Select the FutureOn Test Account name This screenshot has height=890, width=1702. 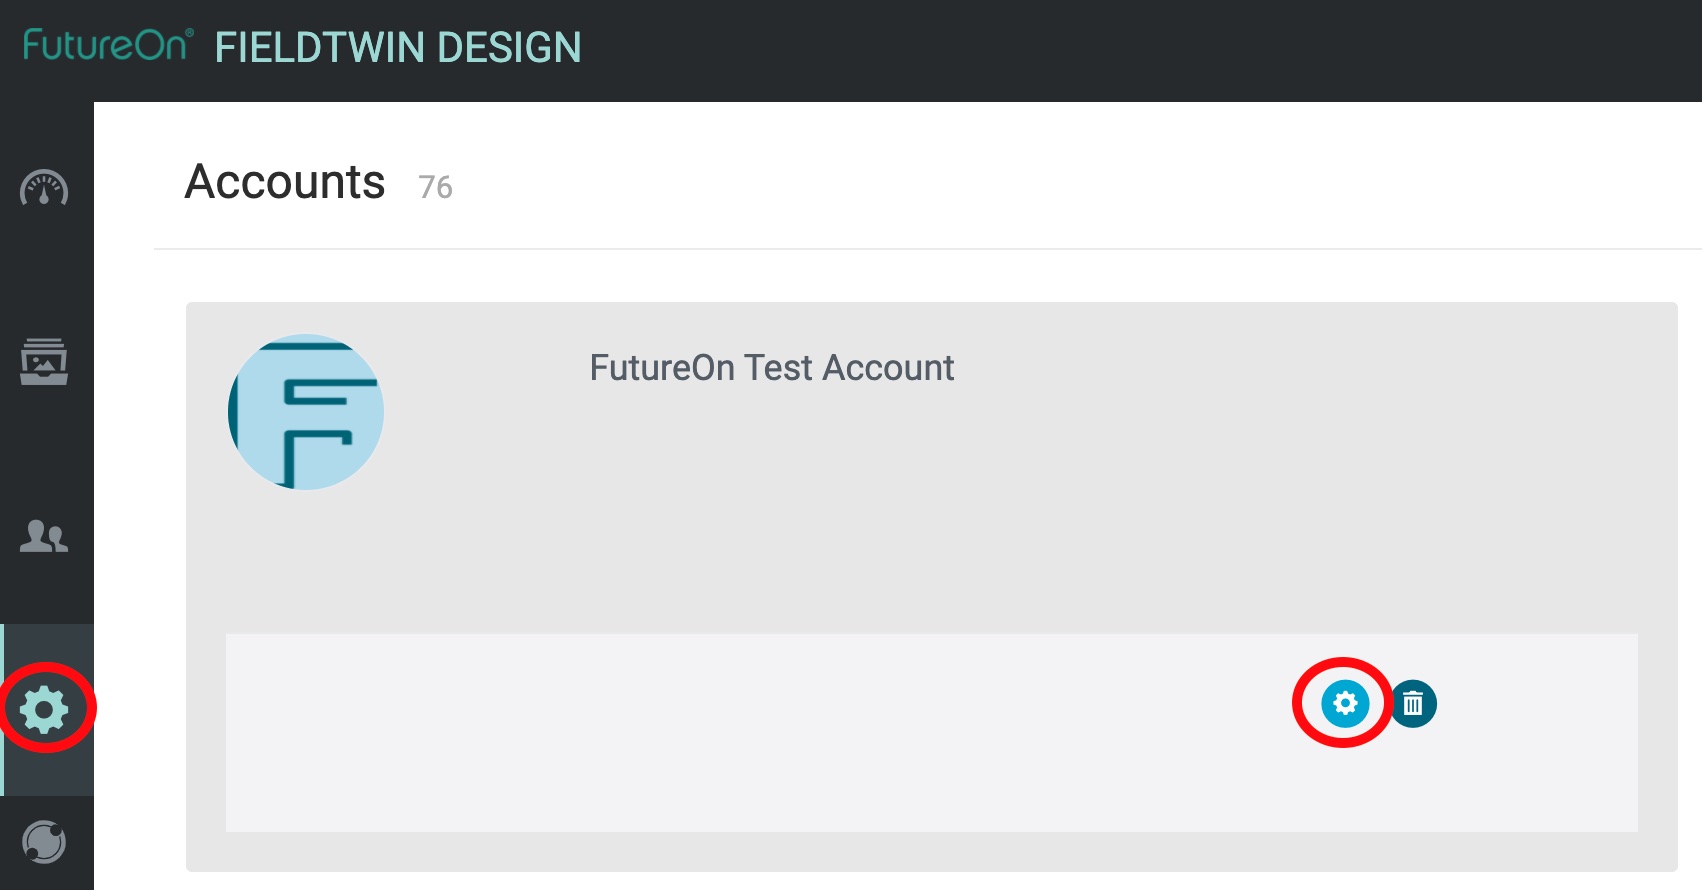[x=772, y=368]
